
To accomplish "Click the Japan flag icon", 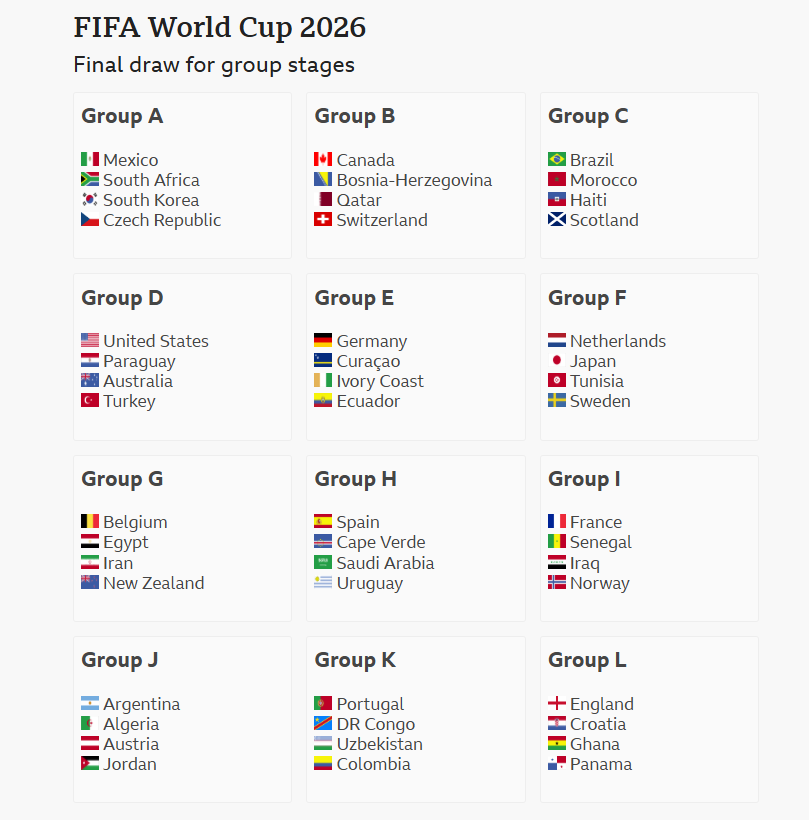I will click(x=557, y=361).
